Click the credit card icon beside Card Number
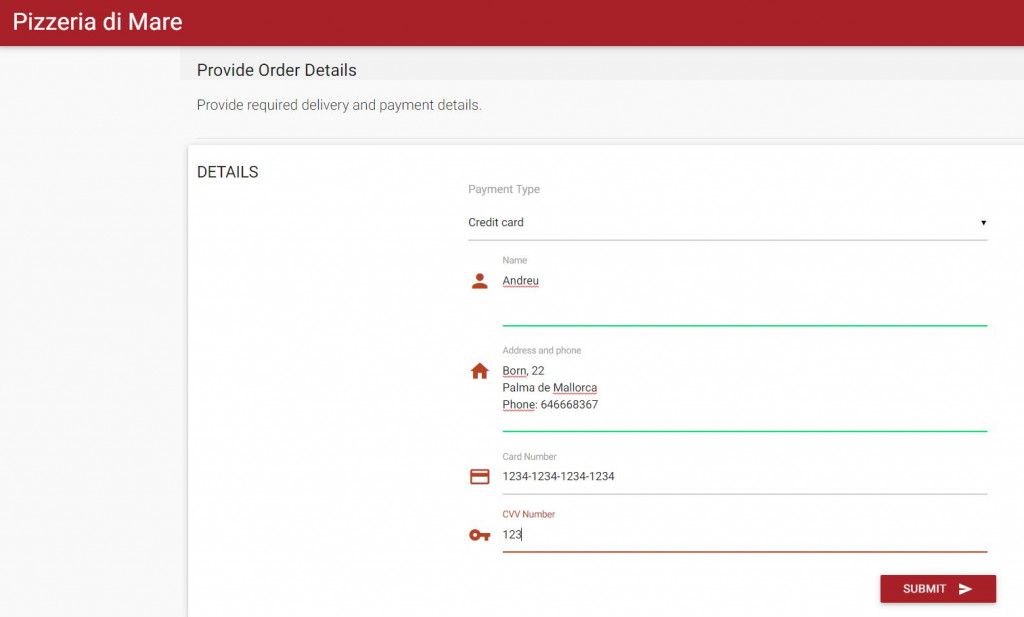 [x=480, y=477]
